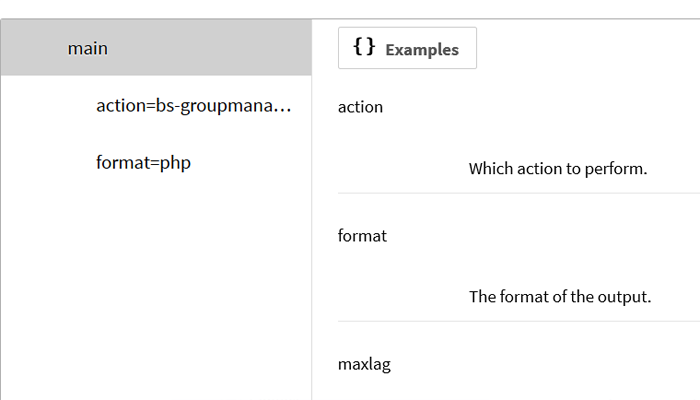Click the truncated ellipsis of the action entry
700x400 pixels.
tap(282, 105)
